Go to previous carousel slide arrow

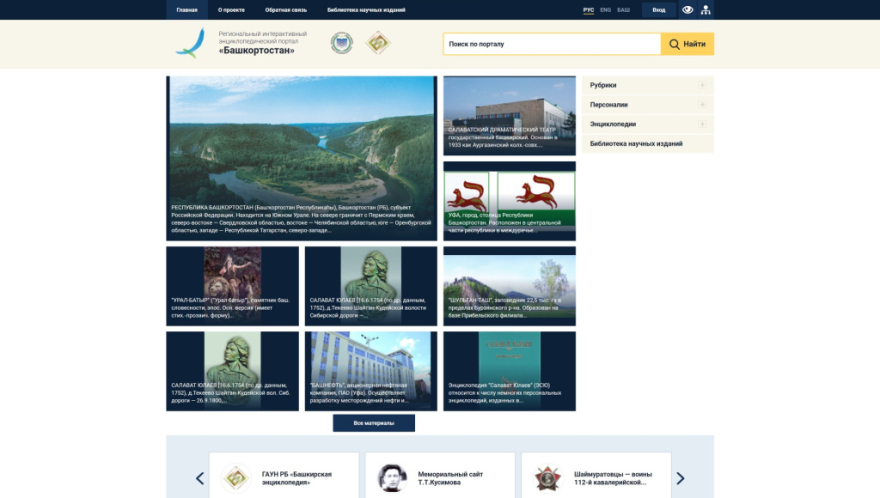[x=200, y=478]
